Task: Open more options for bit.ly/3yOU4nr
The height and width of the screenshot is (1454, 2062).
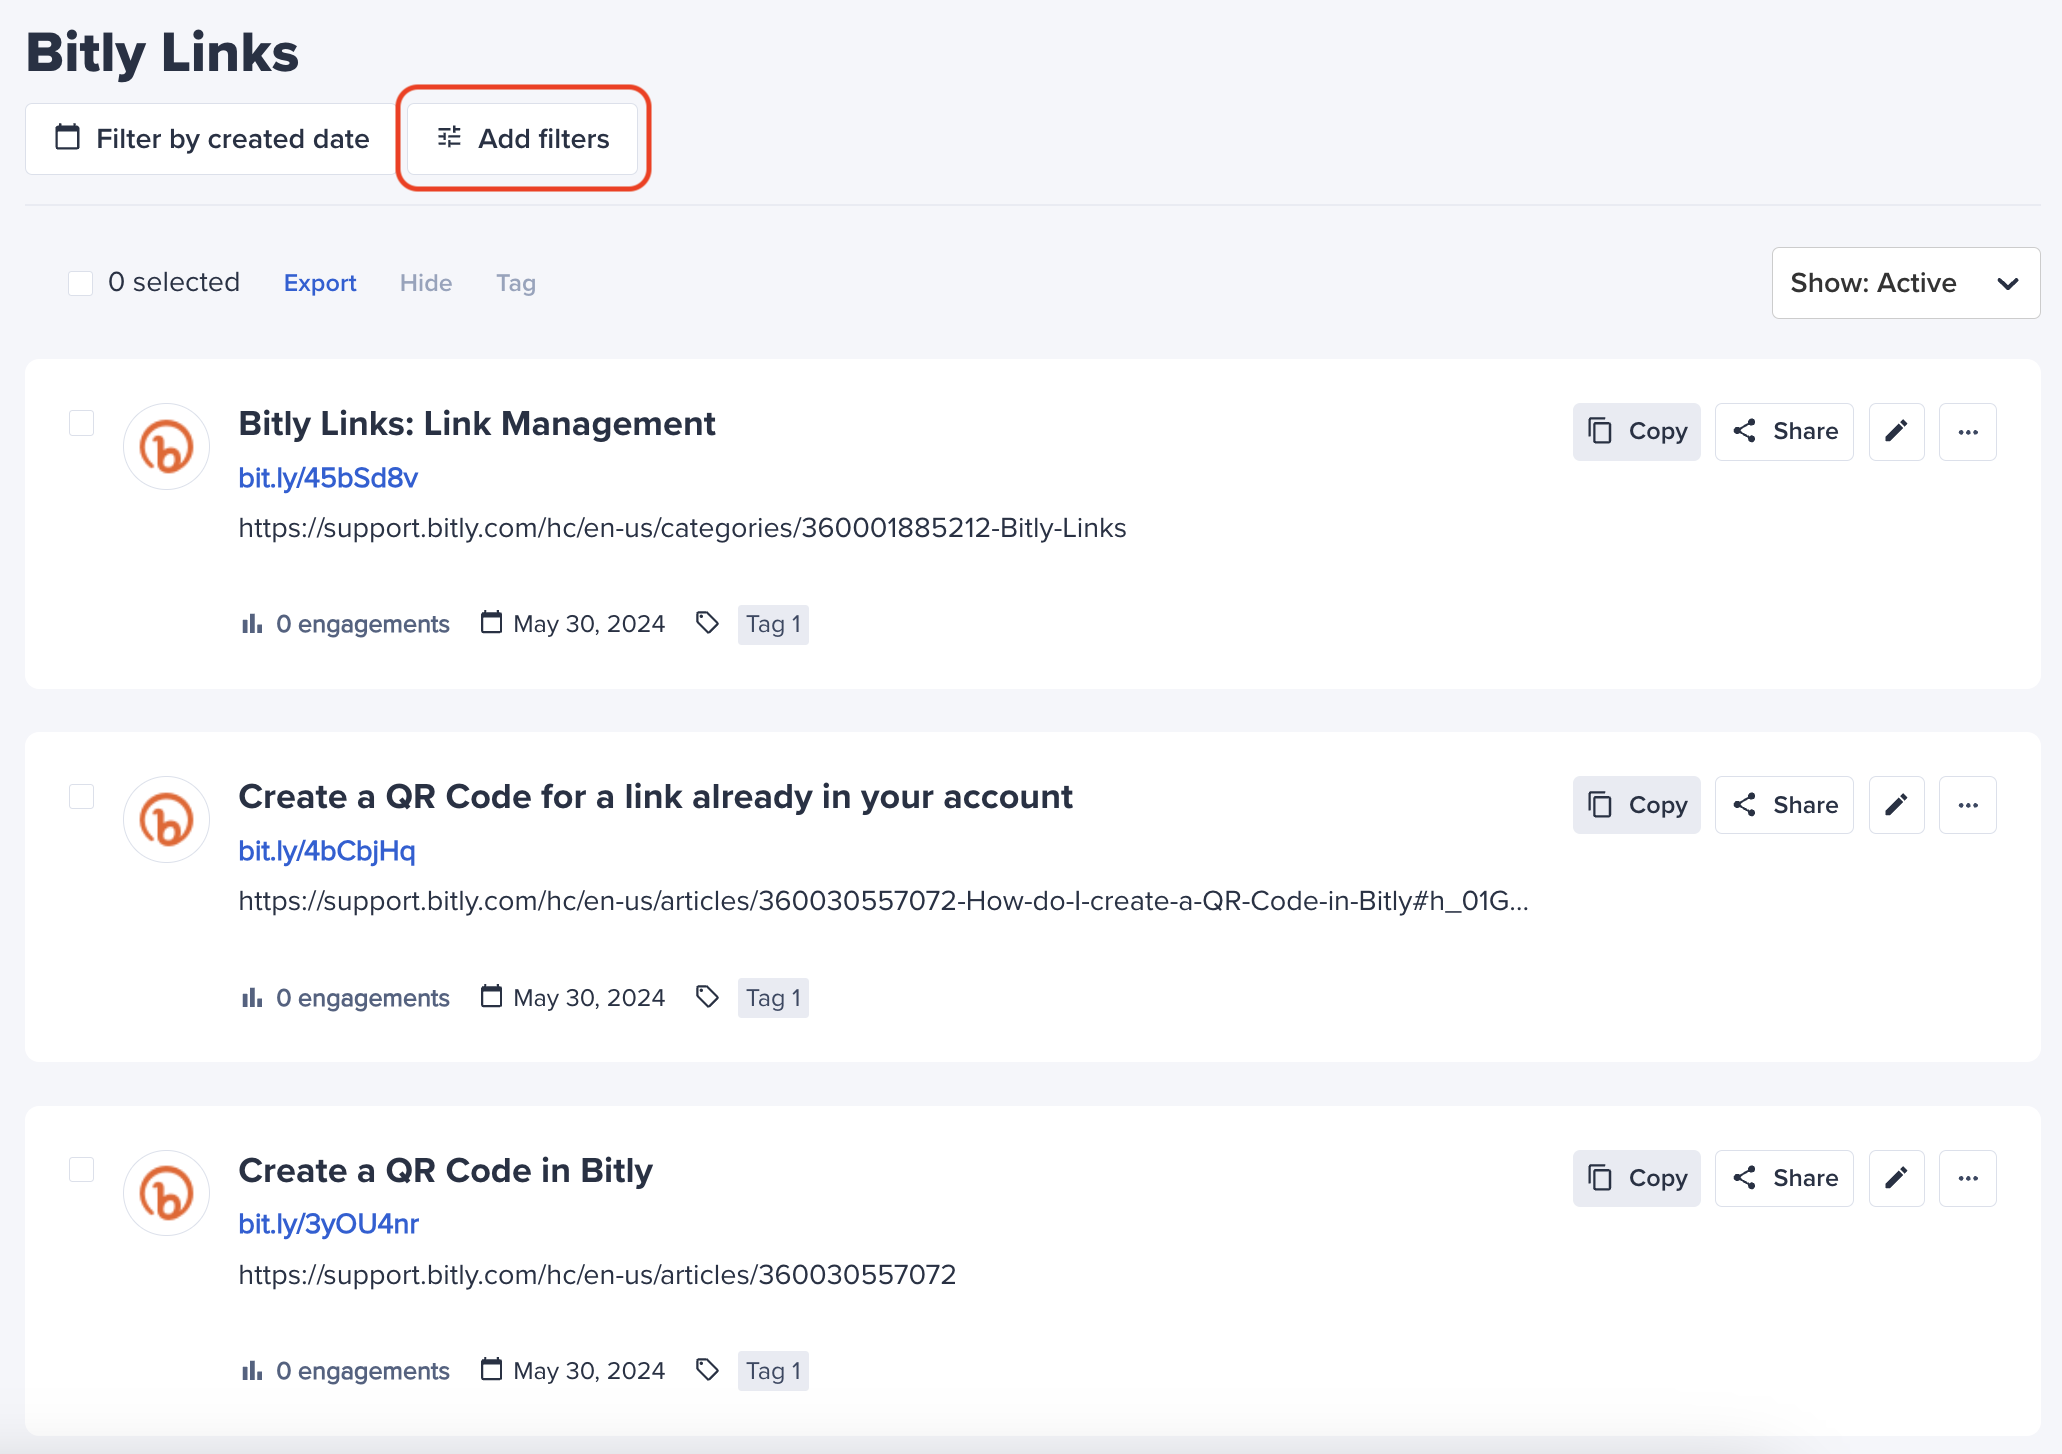Action: [1968, 1178]
